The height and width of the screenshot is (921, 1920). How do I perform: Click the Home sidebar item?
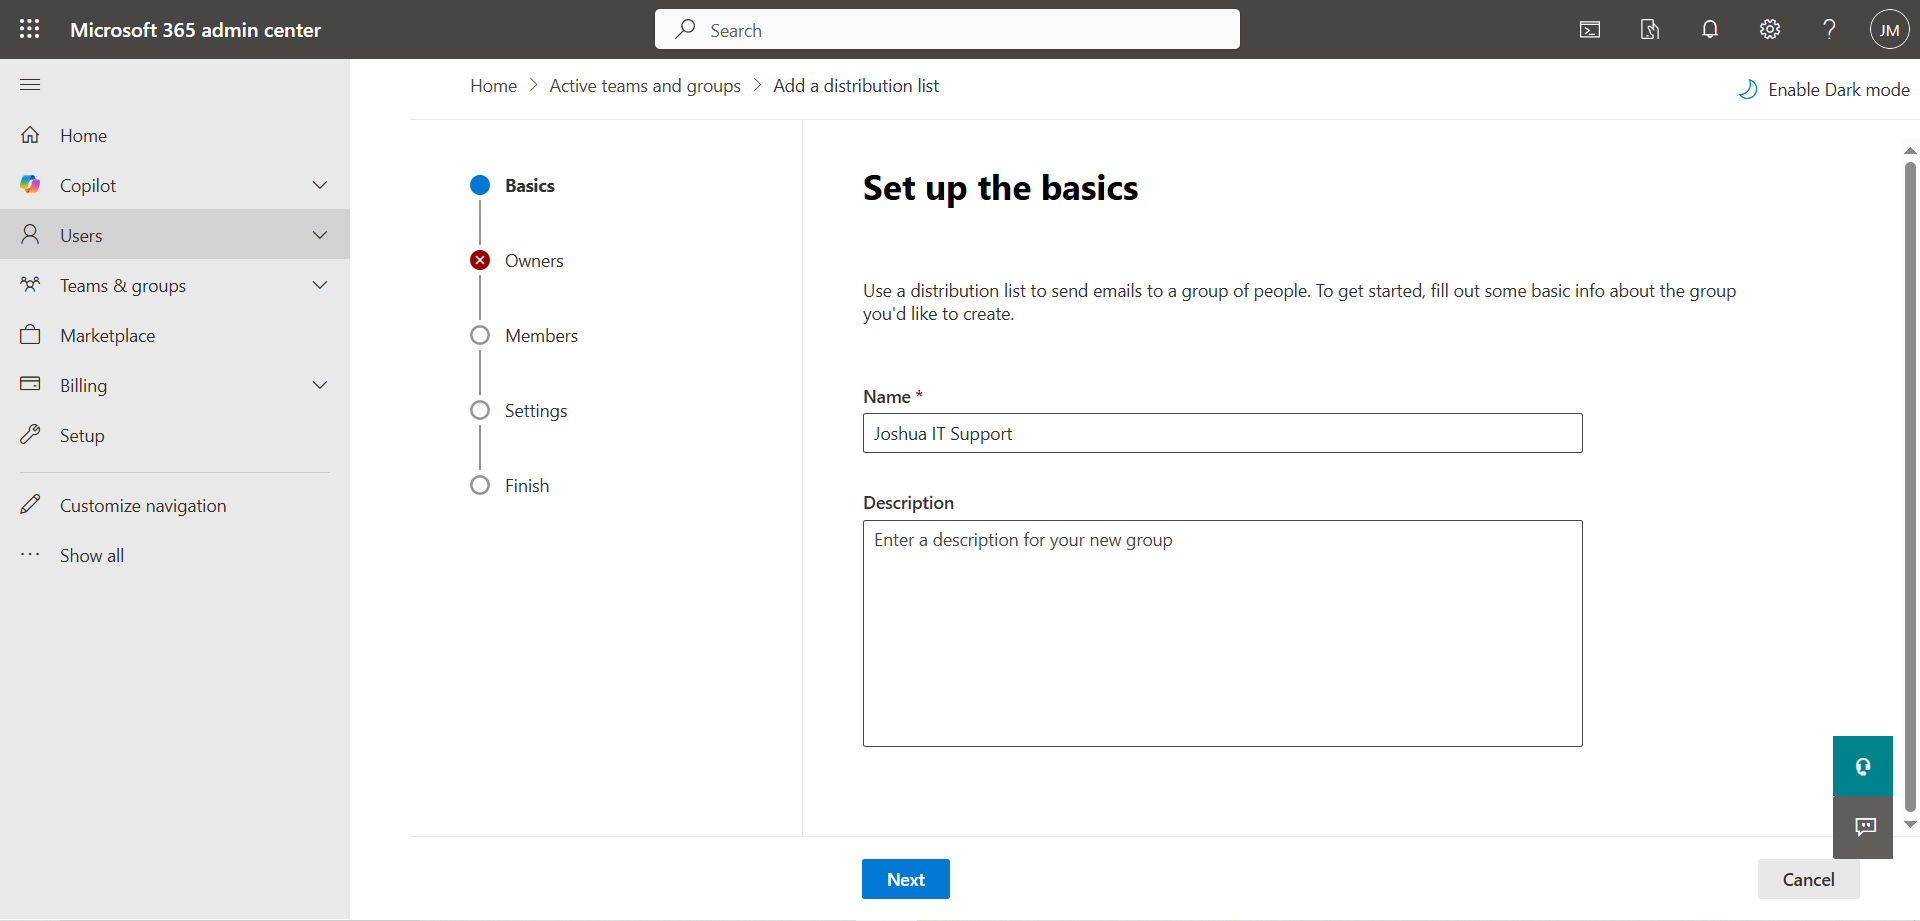click(175, 135)
